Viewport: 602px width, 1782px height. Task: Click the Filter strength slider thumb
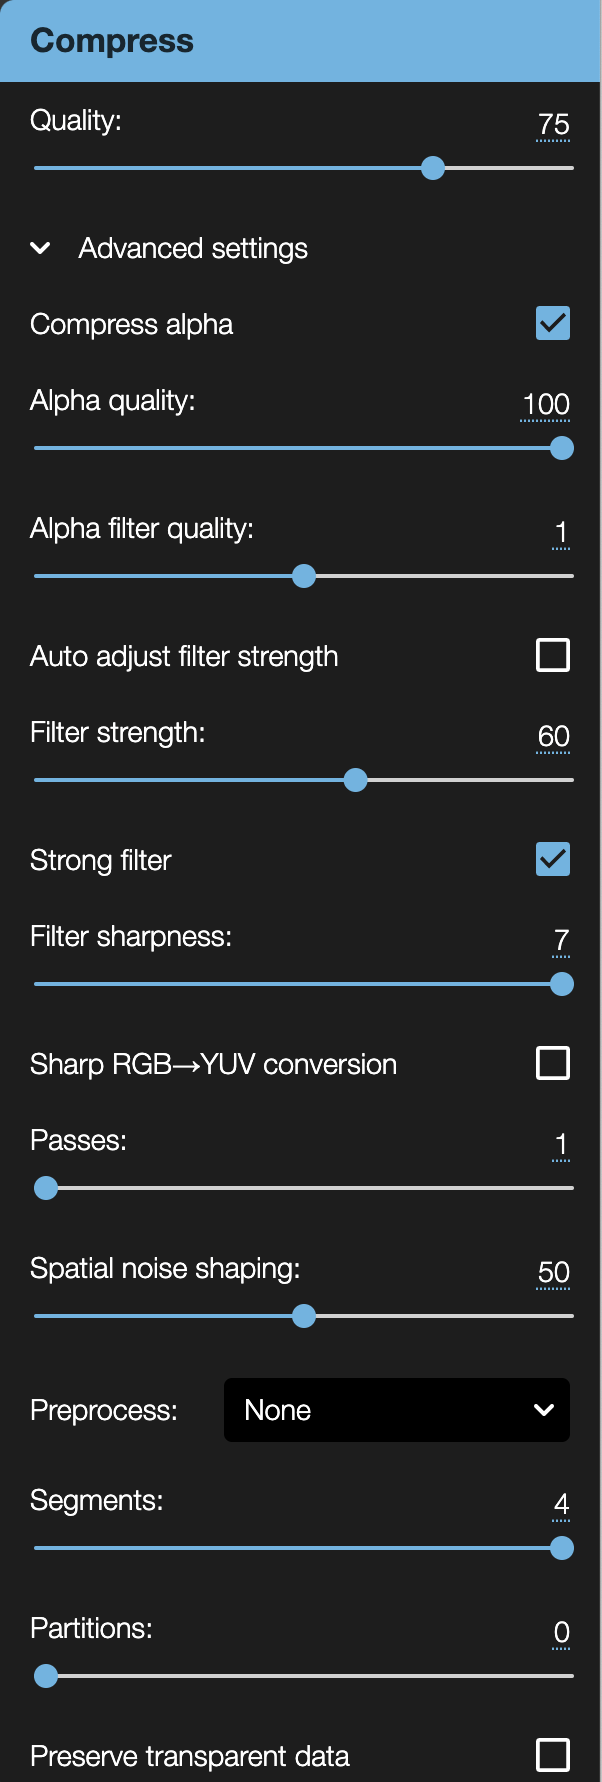click(356, 780)
